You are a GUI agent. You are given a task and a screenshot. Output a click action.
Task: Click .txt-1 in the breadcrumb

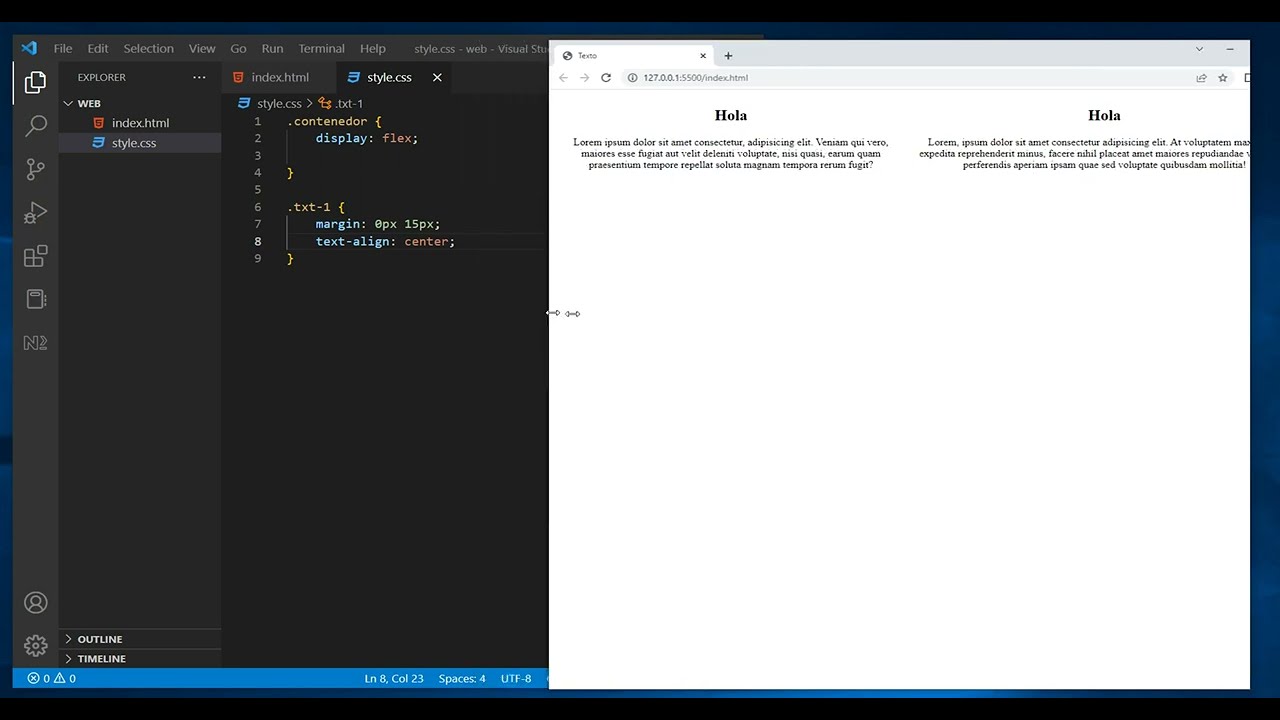(349, 103)
